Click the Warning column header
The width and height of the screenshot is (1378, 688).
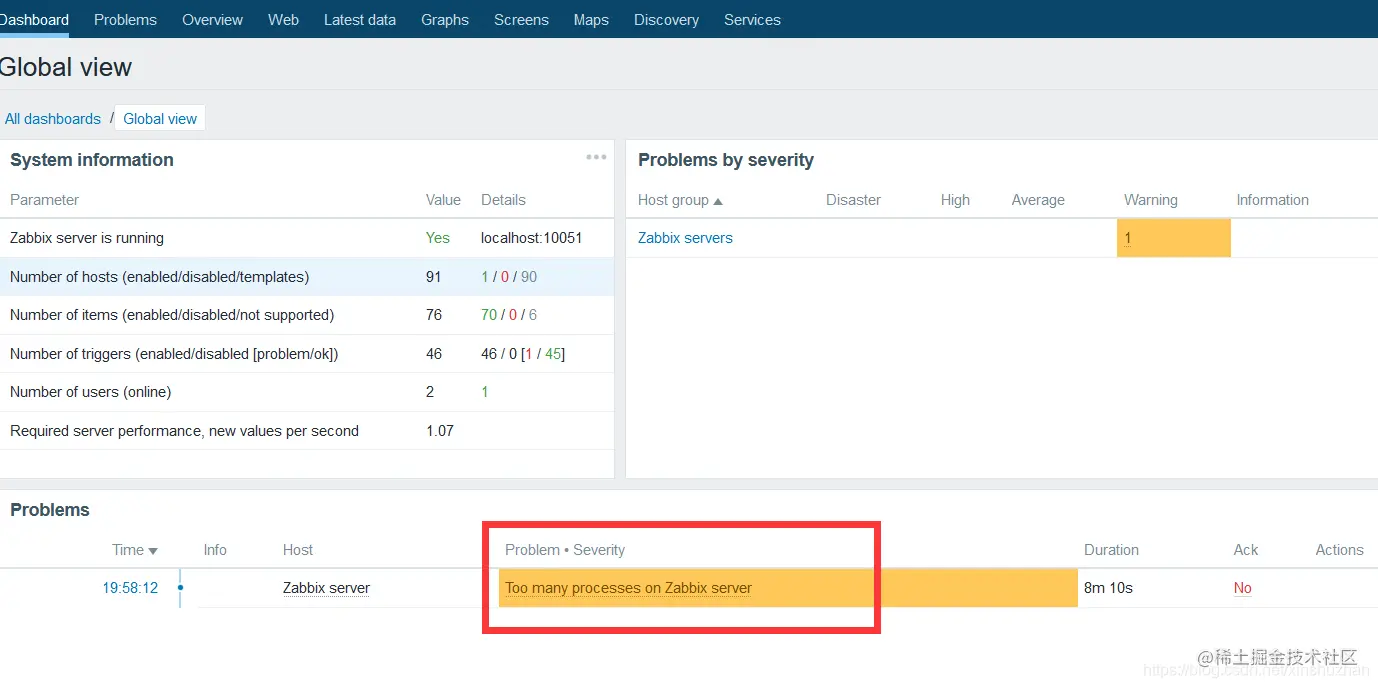pos(1151,200)
